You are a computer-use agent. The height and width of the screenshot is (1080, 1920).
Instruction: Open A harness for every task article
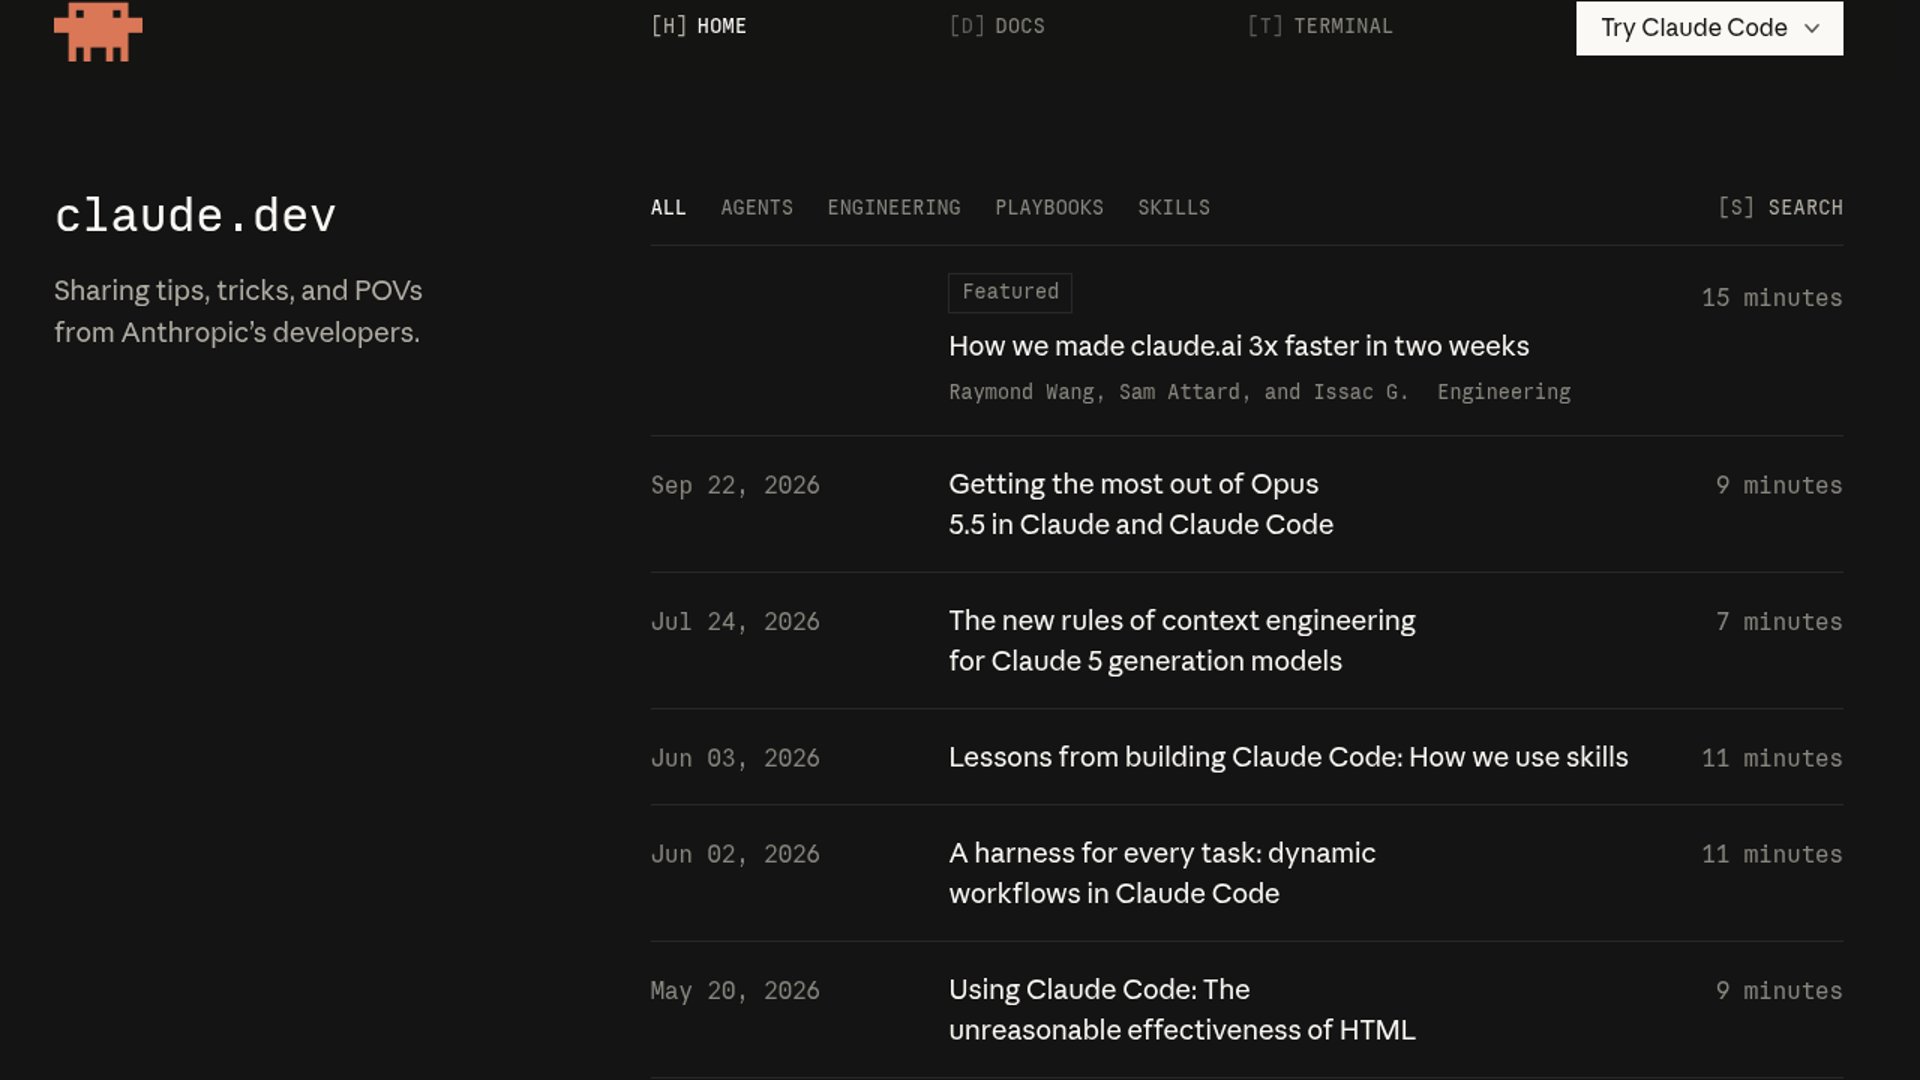click(1162, 873)
